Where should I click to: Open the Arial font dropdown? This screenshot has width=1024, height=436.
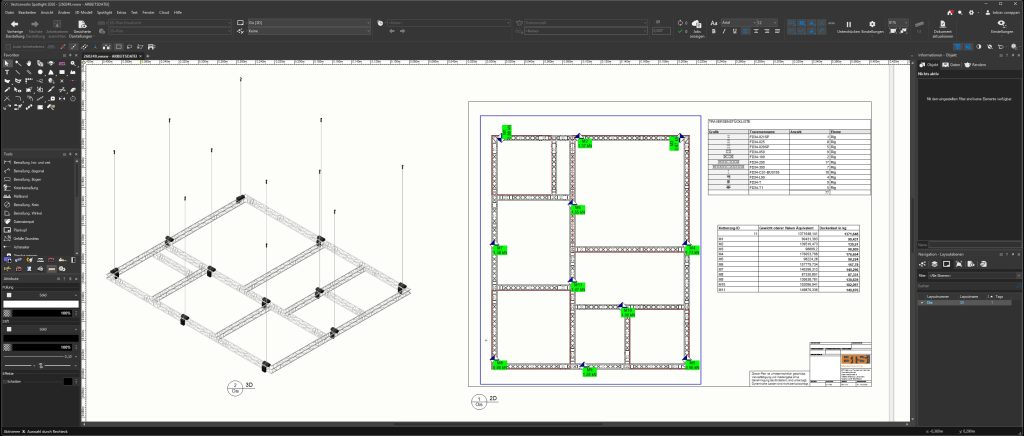coord(737,22)
